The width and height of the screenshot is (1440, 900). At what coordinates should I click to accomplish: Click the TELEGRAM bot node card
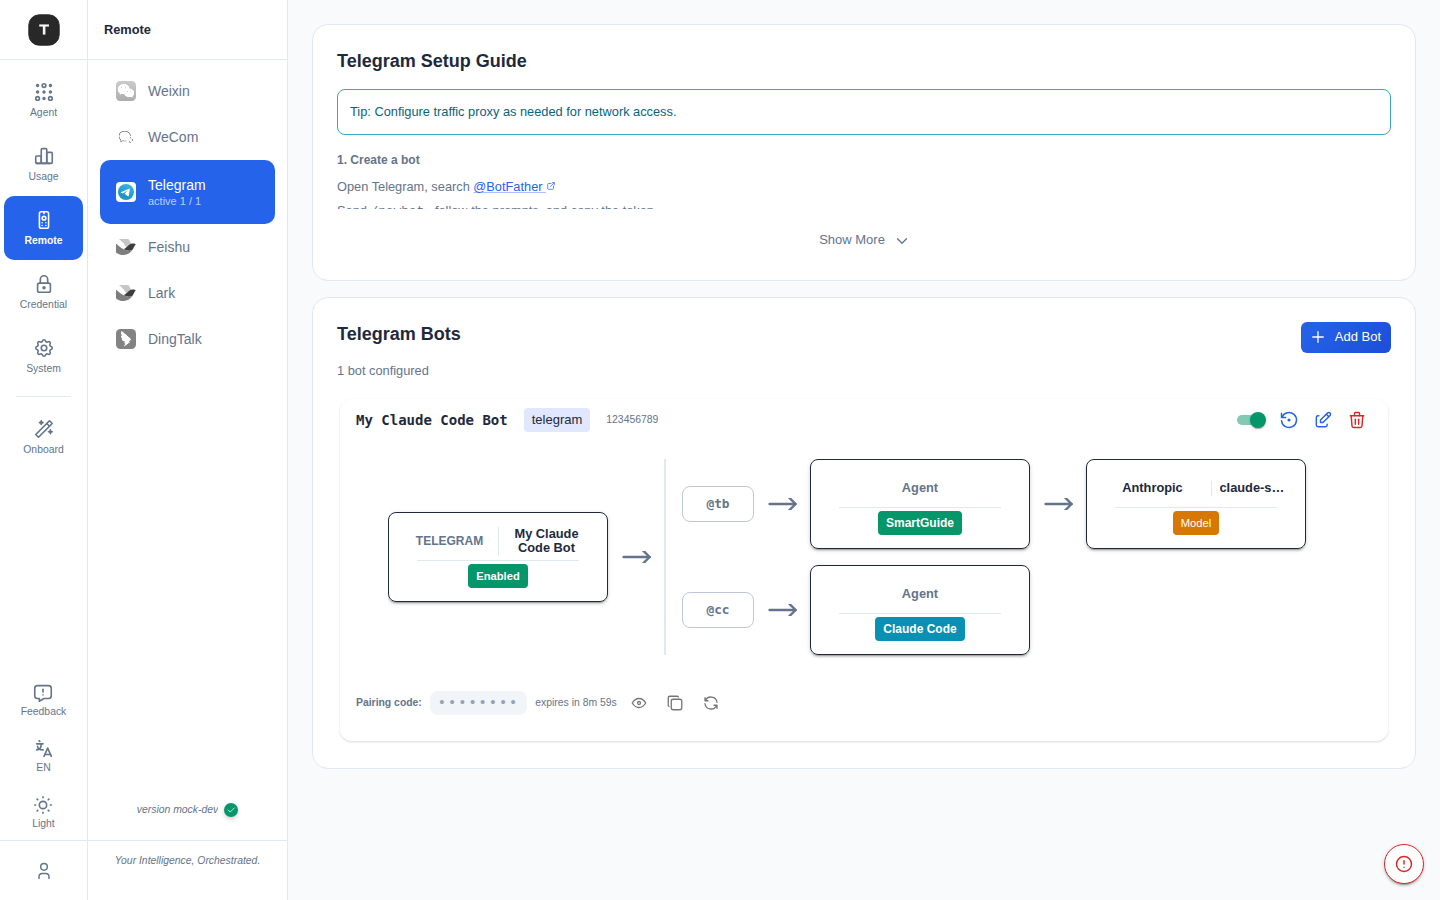[x=498, y=557]
